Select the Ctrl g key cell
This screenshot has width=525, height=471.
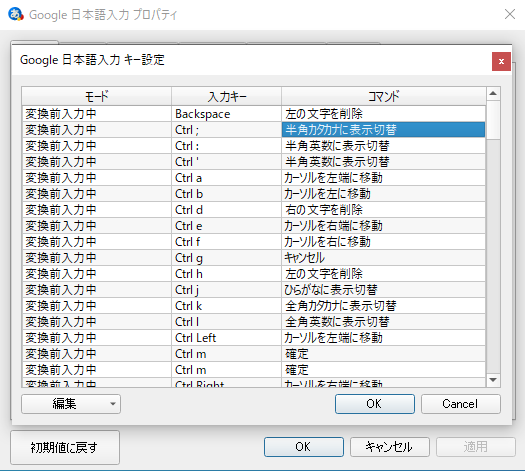(226, 258)
